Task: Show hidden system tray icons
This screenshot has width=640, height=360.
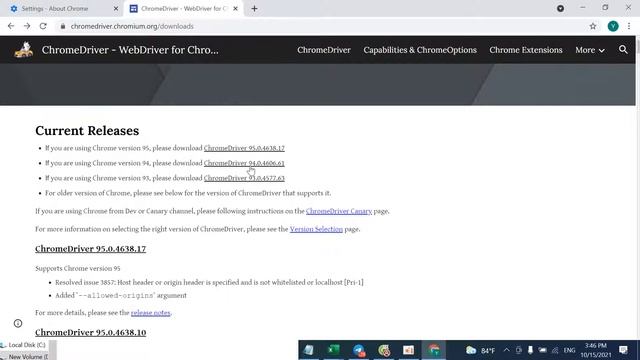Action: tap(506, 350)
